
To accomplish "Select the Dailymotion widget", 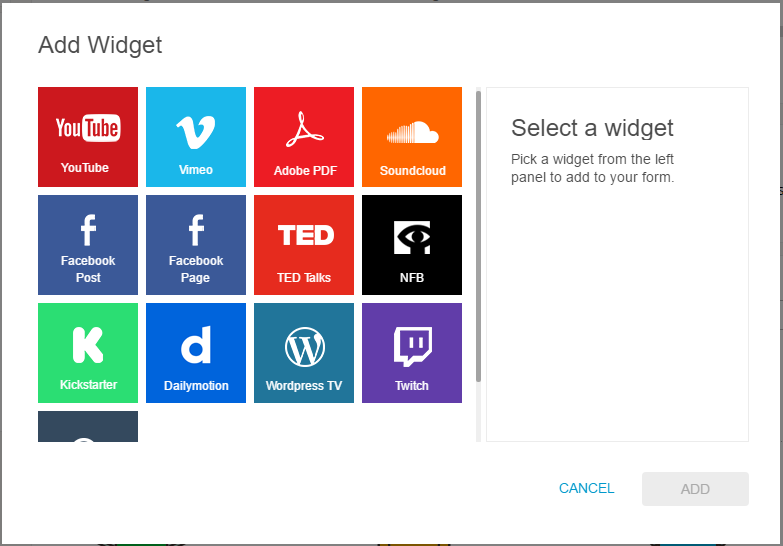I will (x=196, y=353).
